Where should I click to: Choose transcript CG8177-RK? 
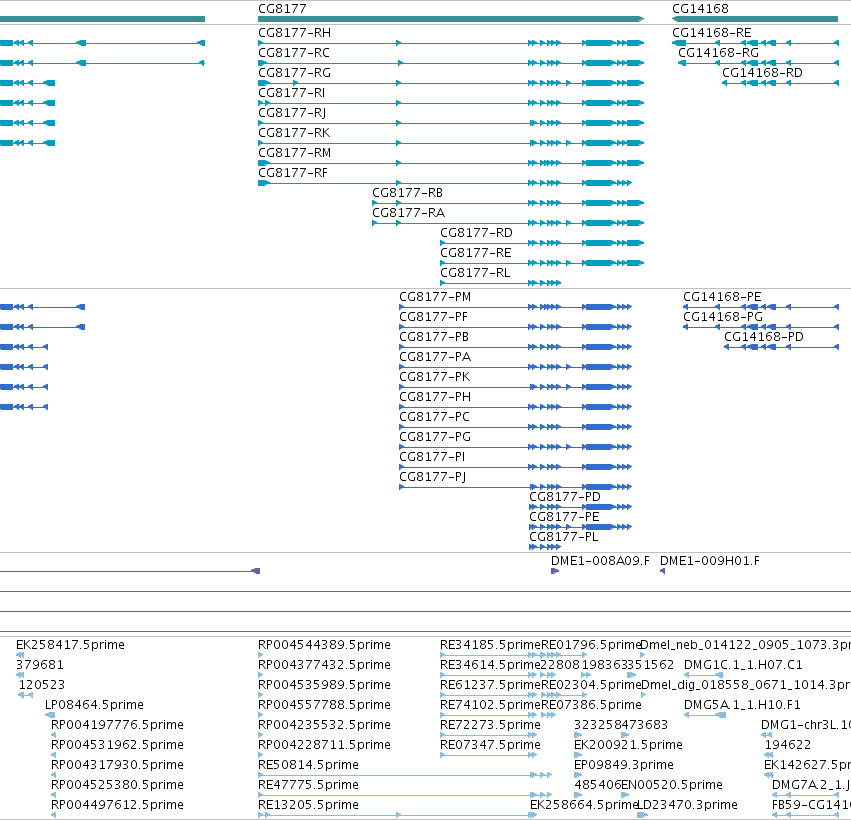click(294, 134)
